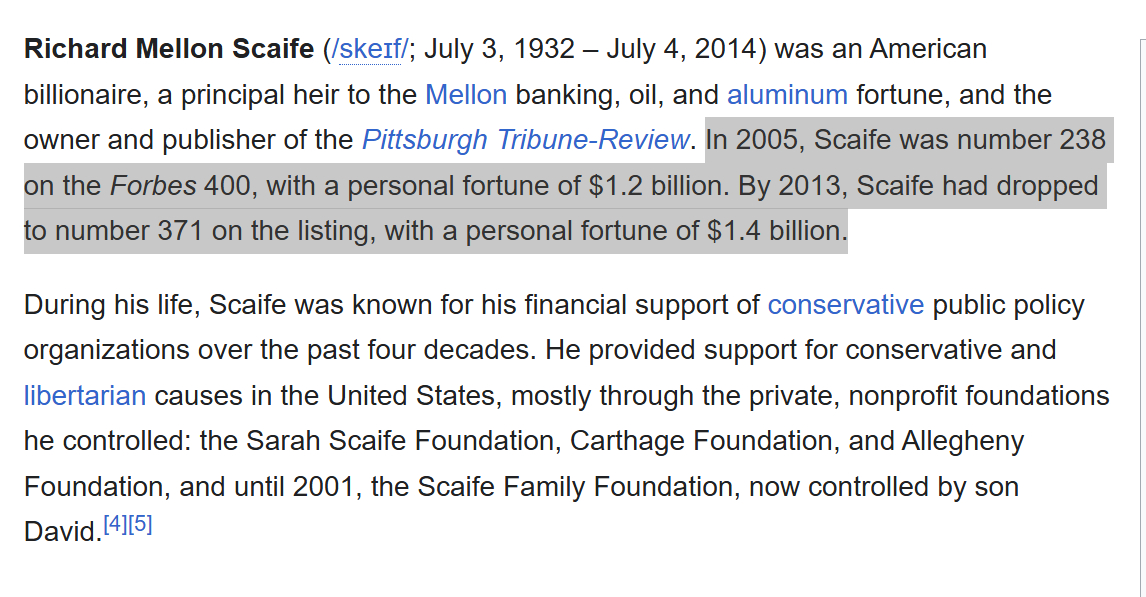
Task: Click the name David before the citations
Action: 60,532
